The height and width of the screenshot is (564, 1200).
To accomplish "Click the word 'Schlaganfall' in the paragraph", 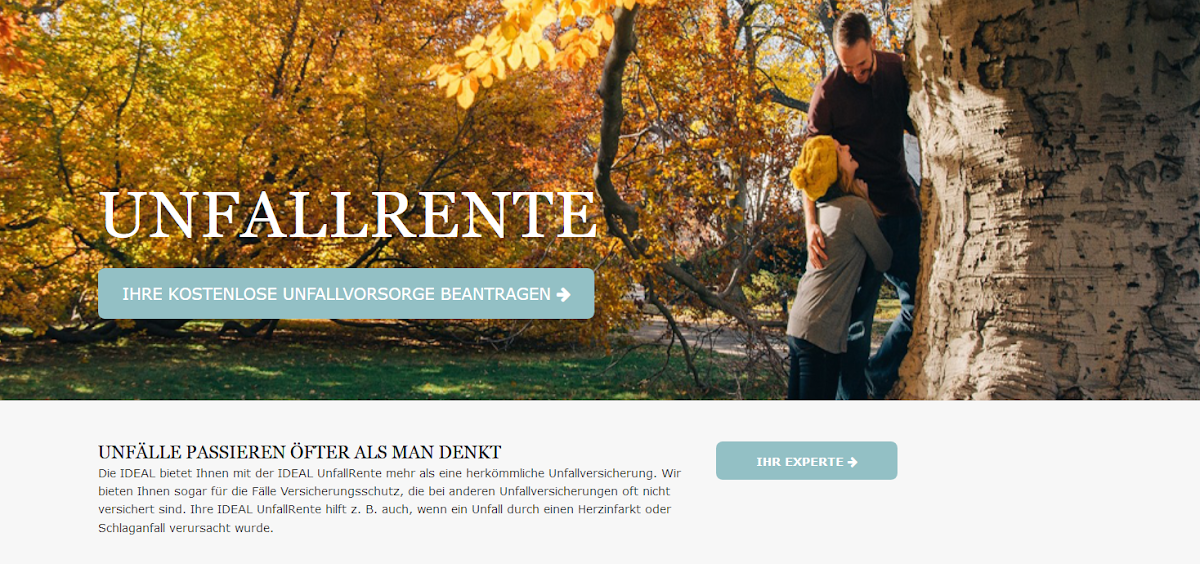I will pos(132,528).
